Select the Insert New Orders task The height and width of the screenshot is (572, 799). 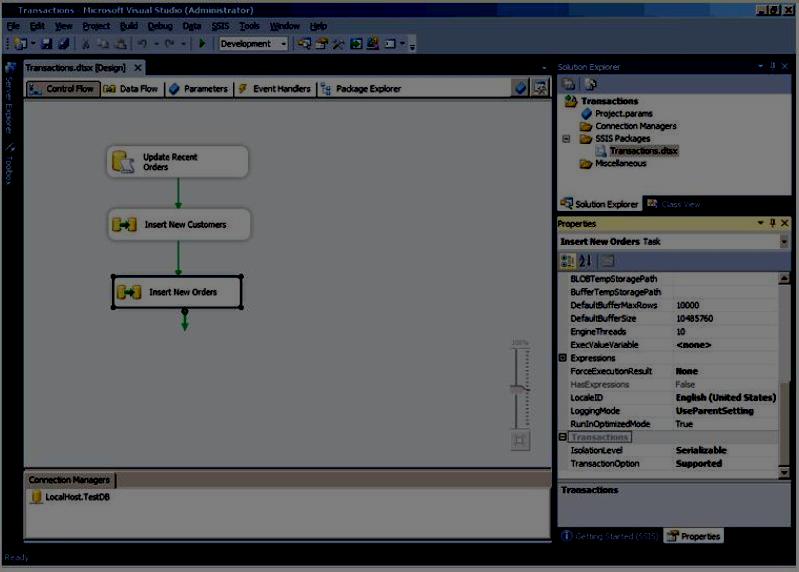point(177,292)
